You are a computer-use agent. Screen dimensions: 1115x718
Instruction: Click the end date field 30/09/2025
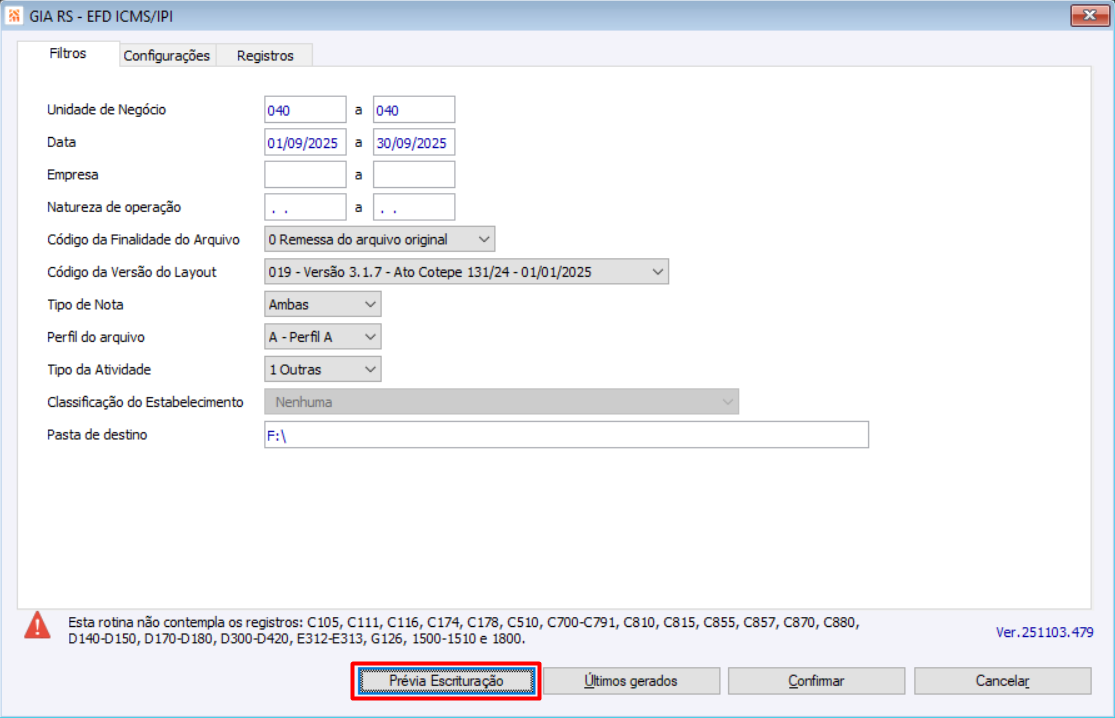pos(414,143)
